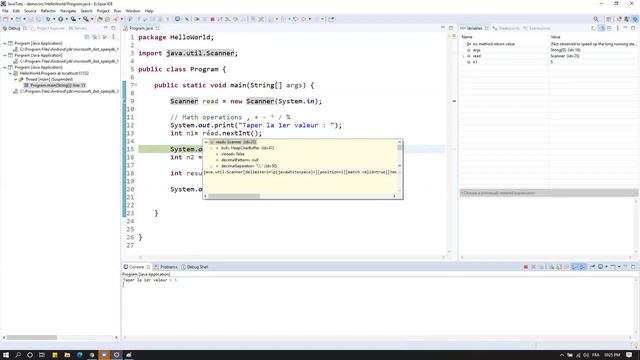Select the args variable row
Viewport: 640px width, 360px height.
click(x=548, y=50)
